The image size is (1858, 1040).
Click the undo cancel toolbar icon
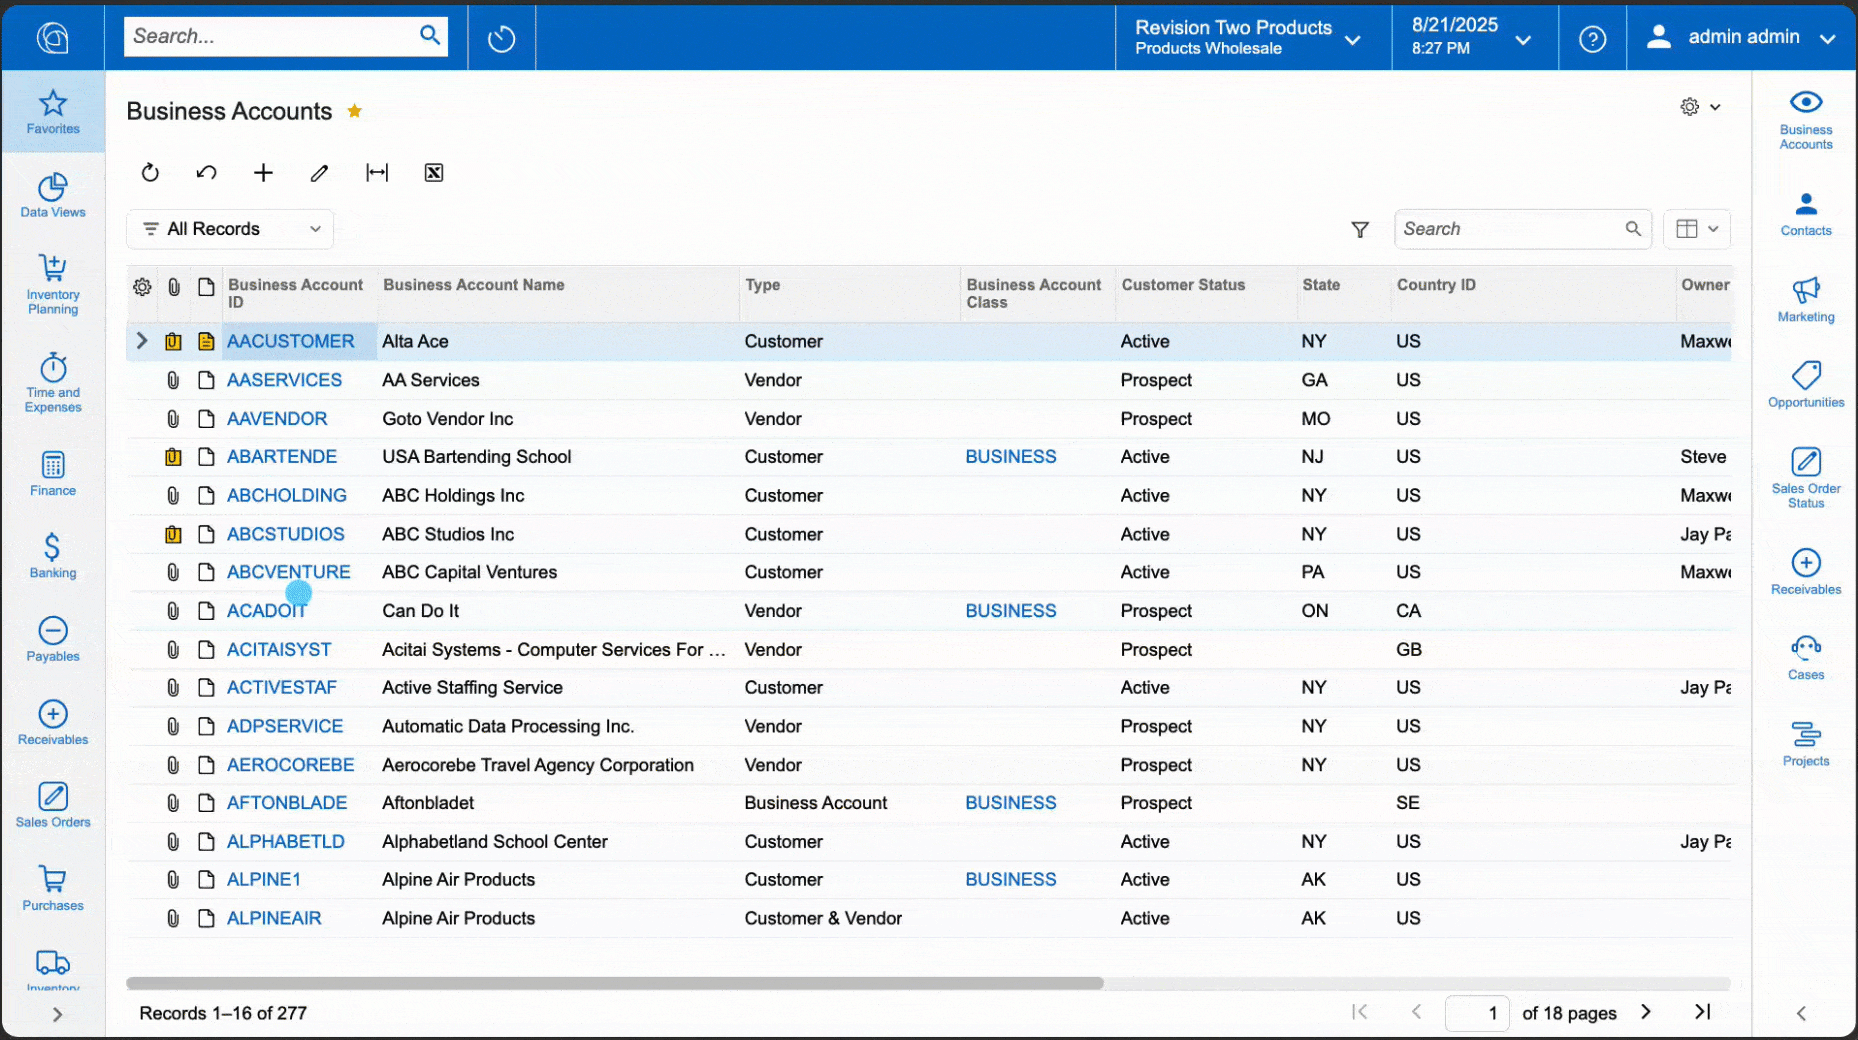[206, 173]
